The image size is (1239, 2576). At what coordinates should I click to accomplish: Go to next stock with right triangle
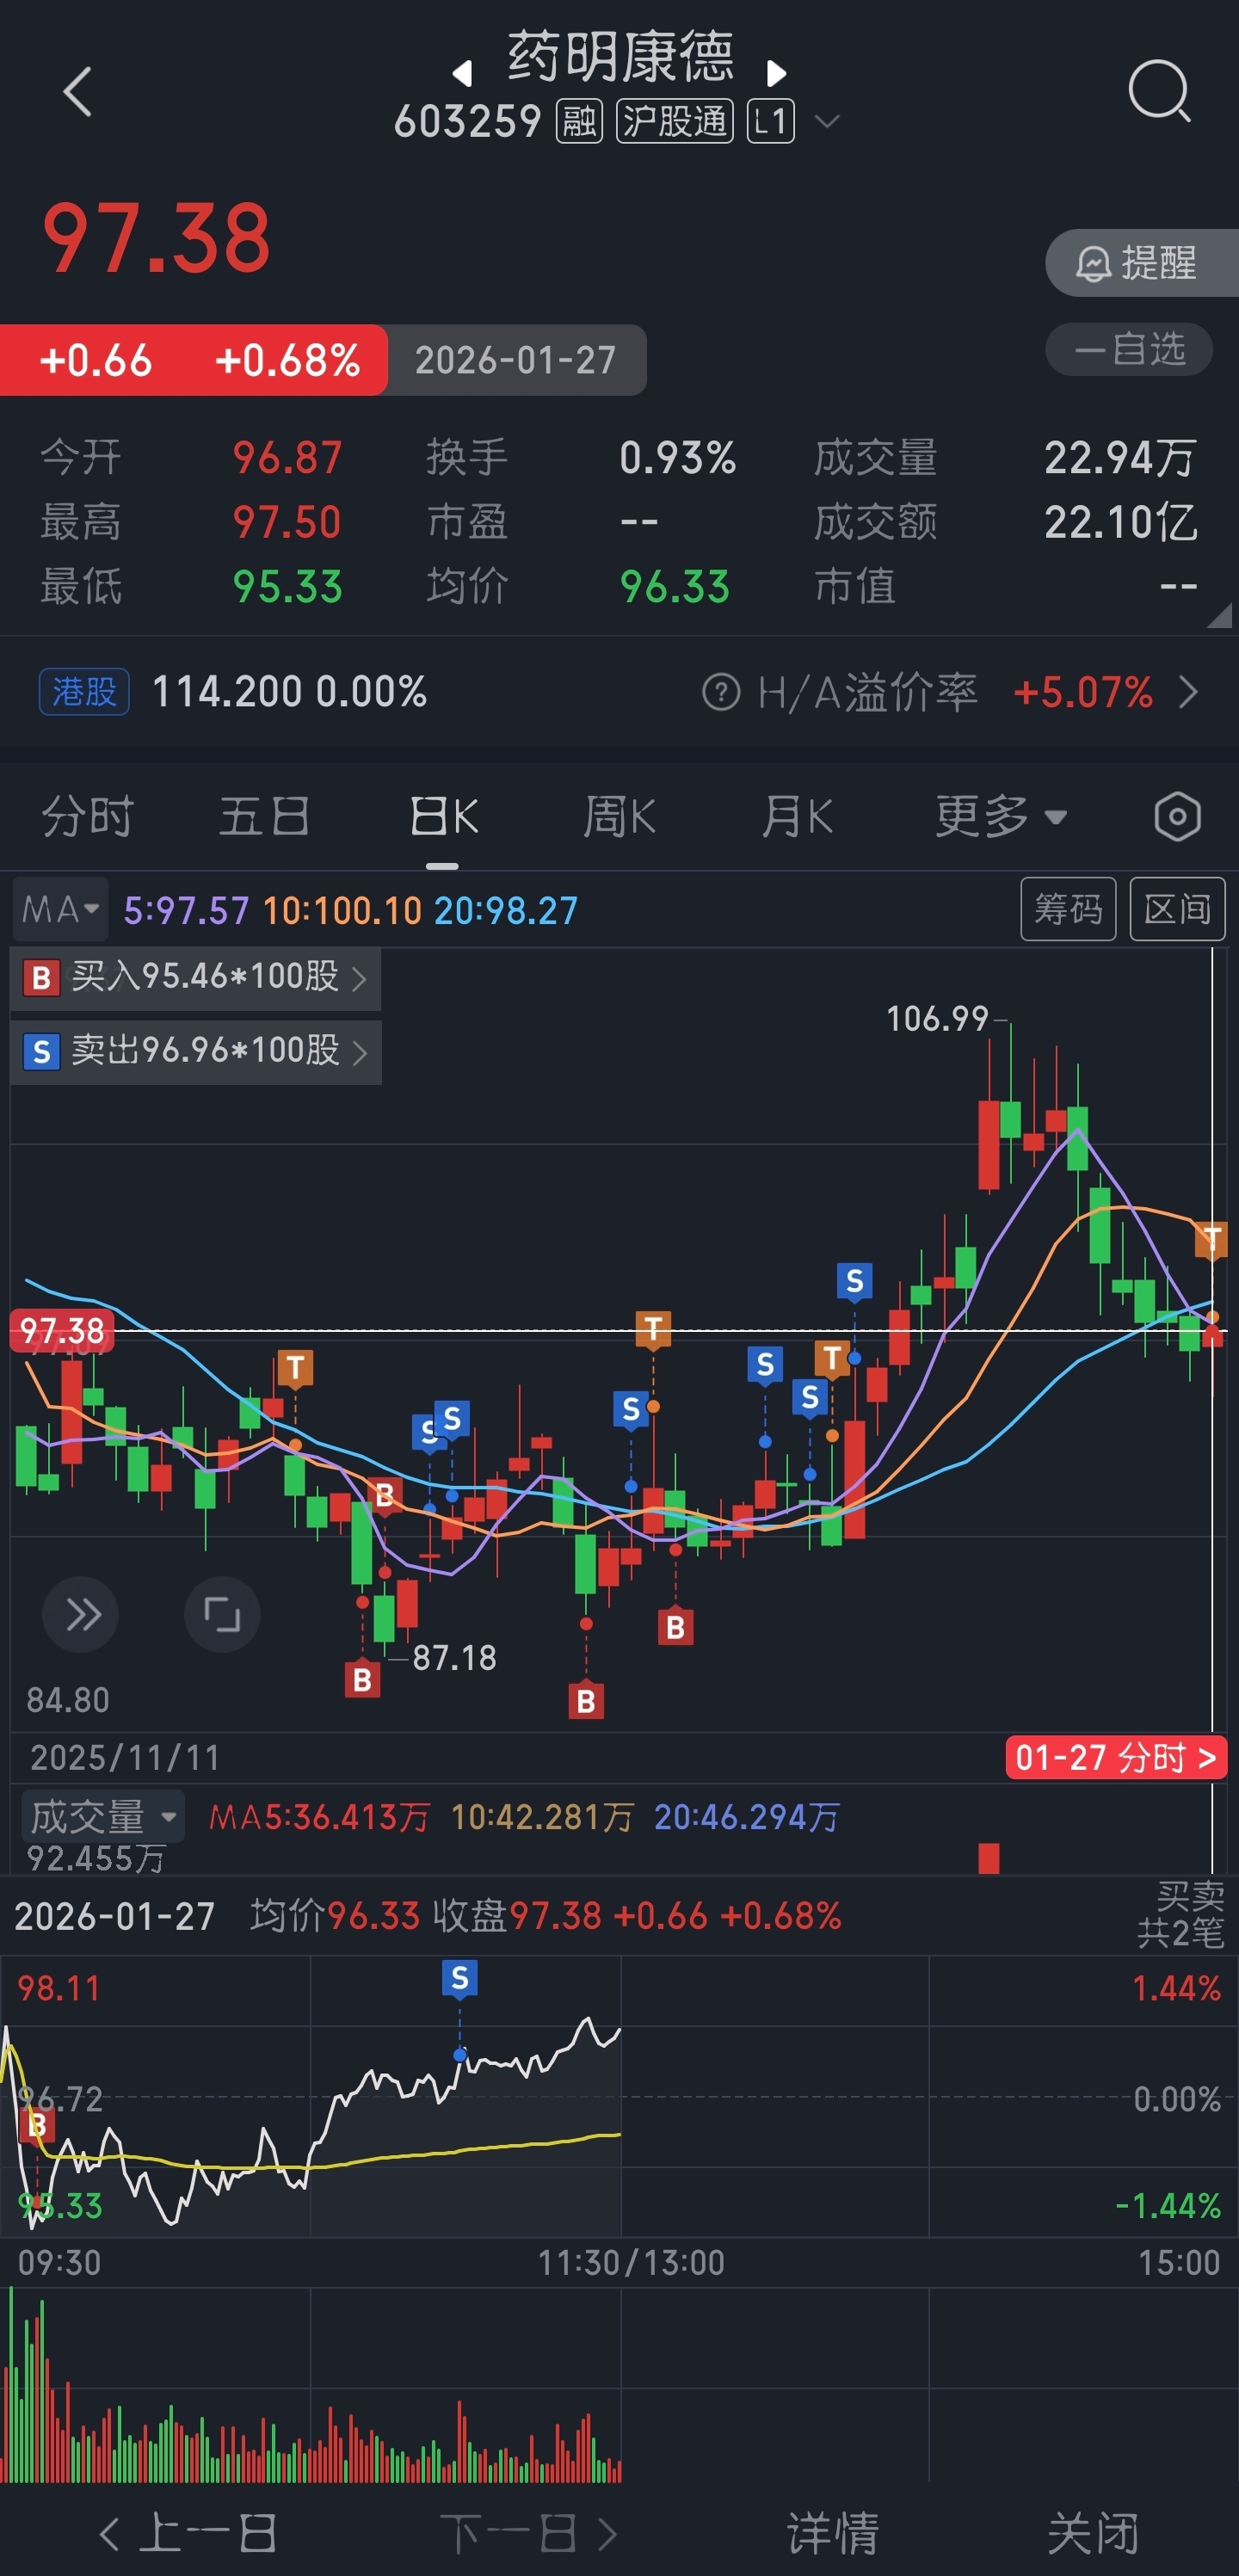click(x=776, y=73)
